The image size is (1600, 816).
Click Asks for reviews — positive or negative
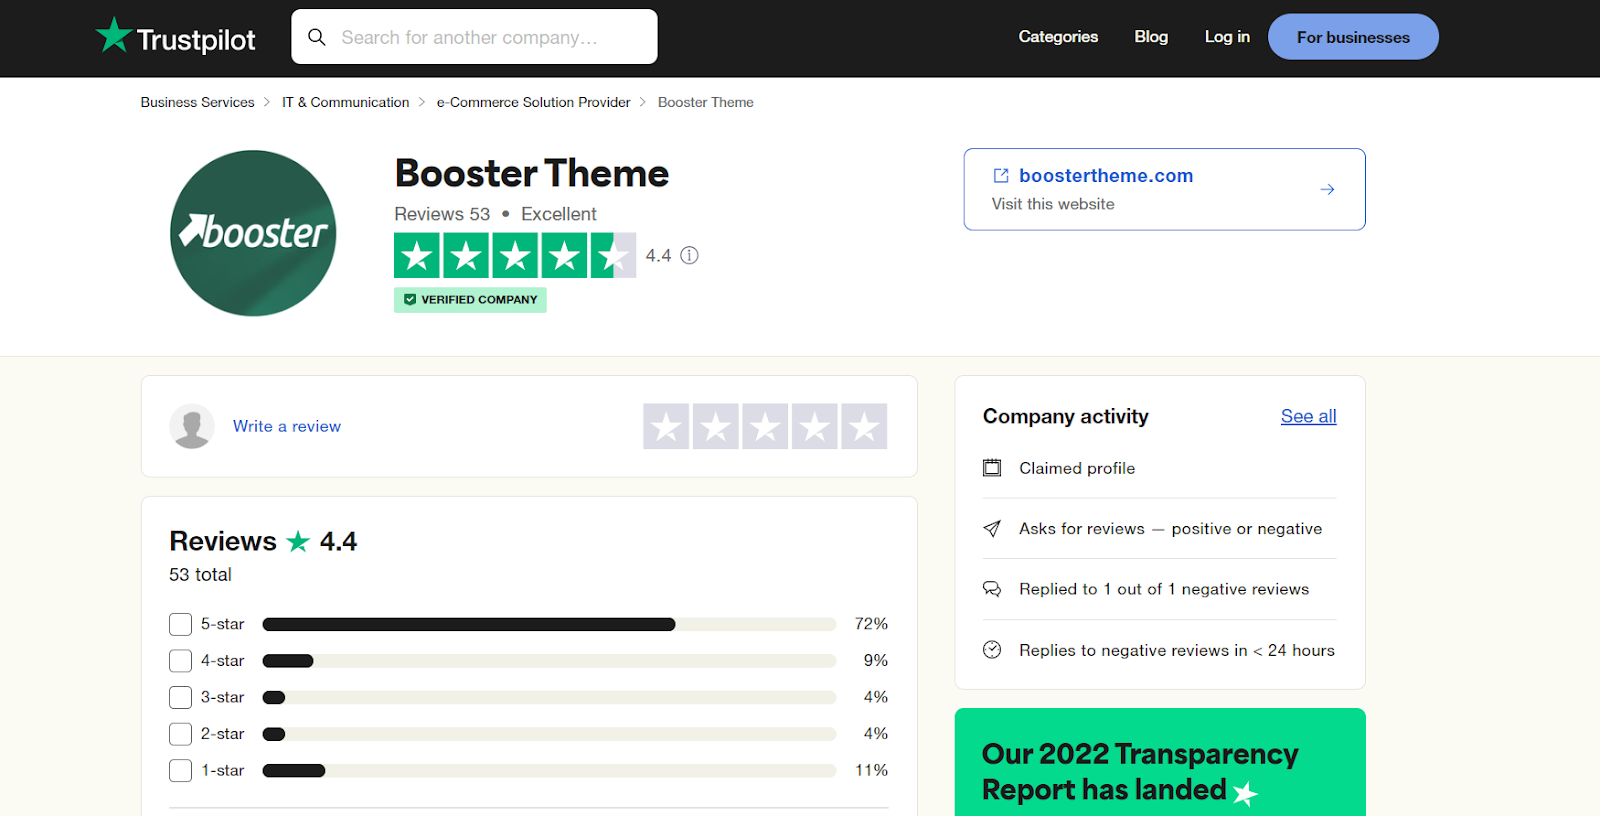coord(1170,529)
